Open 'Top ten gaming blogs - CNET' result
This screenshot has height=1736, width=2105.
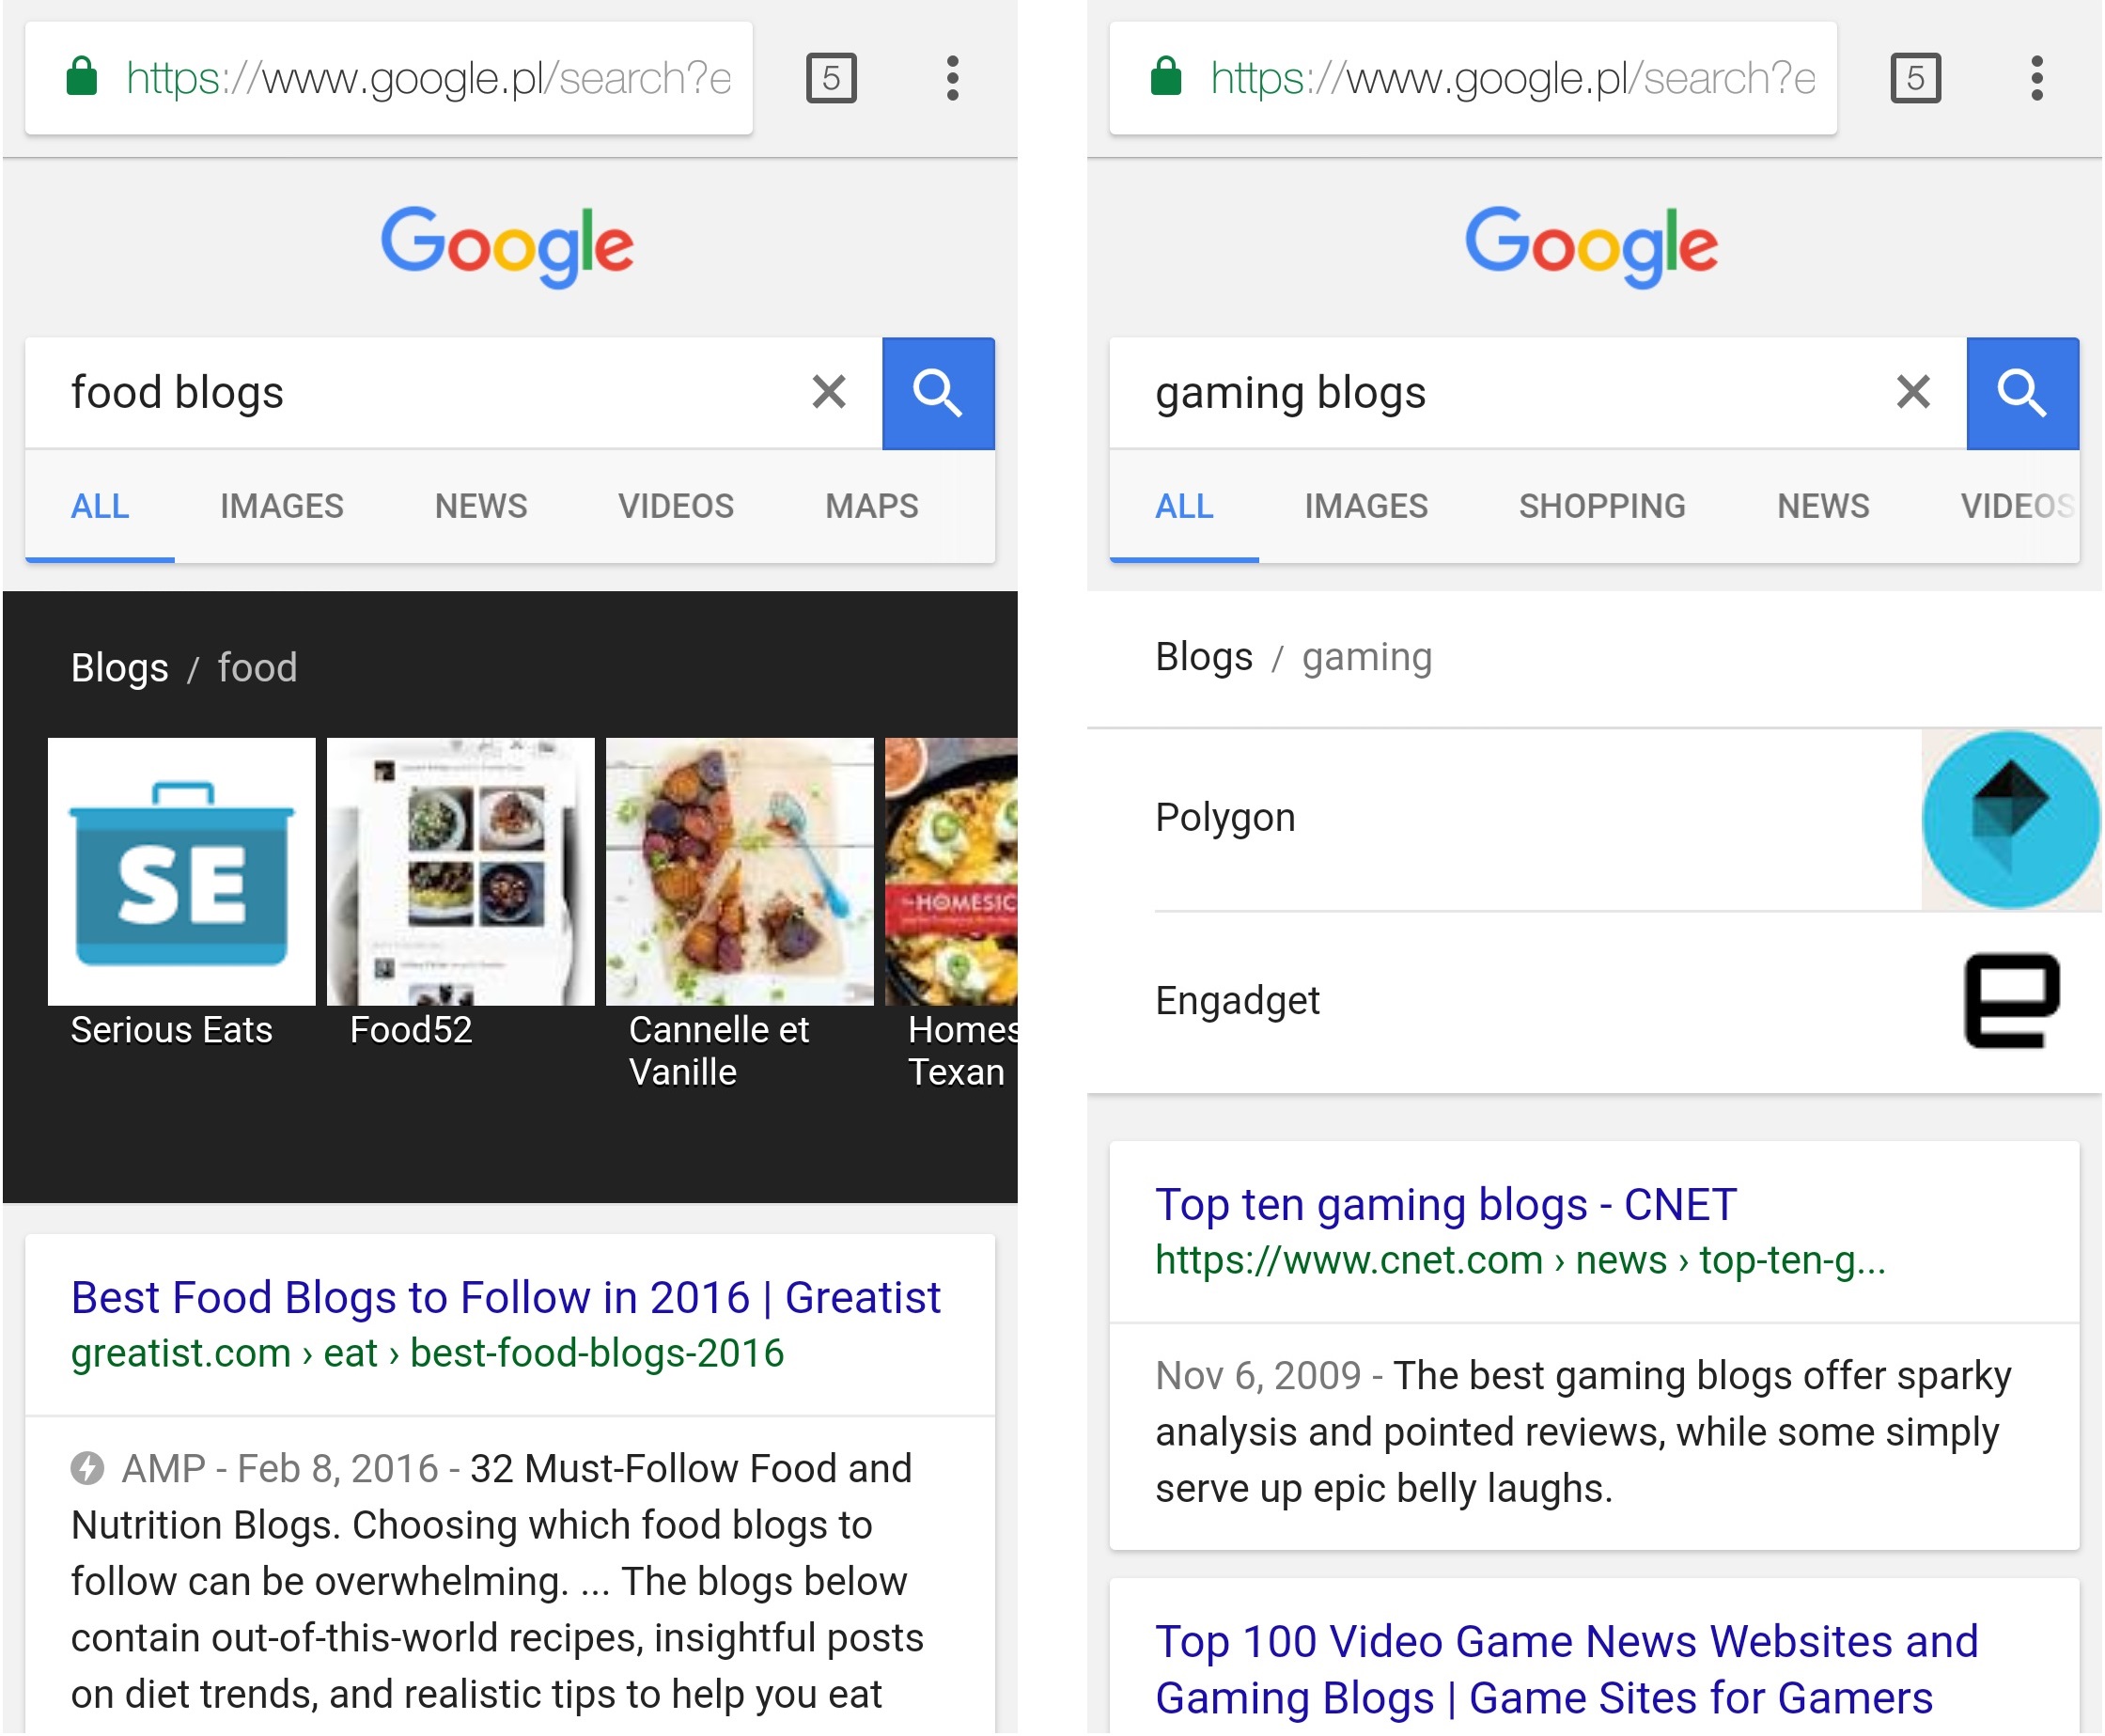(x=1446, y=1205)
